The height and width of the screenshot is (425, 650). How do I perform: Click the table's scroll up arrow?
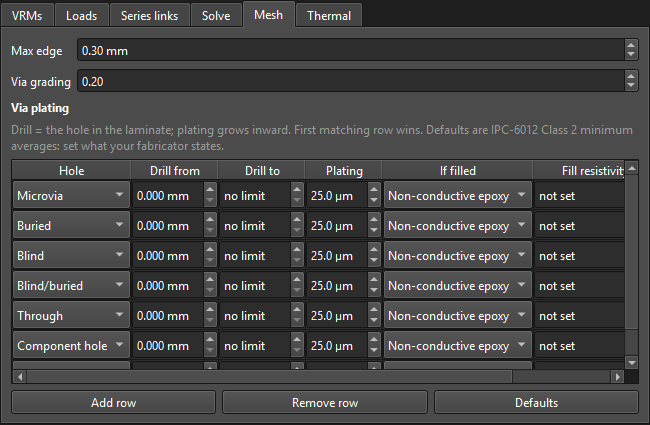[x=631, y=168]
